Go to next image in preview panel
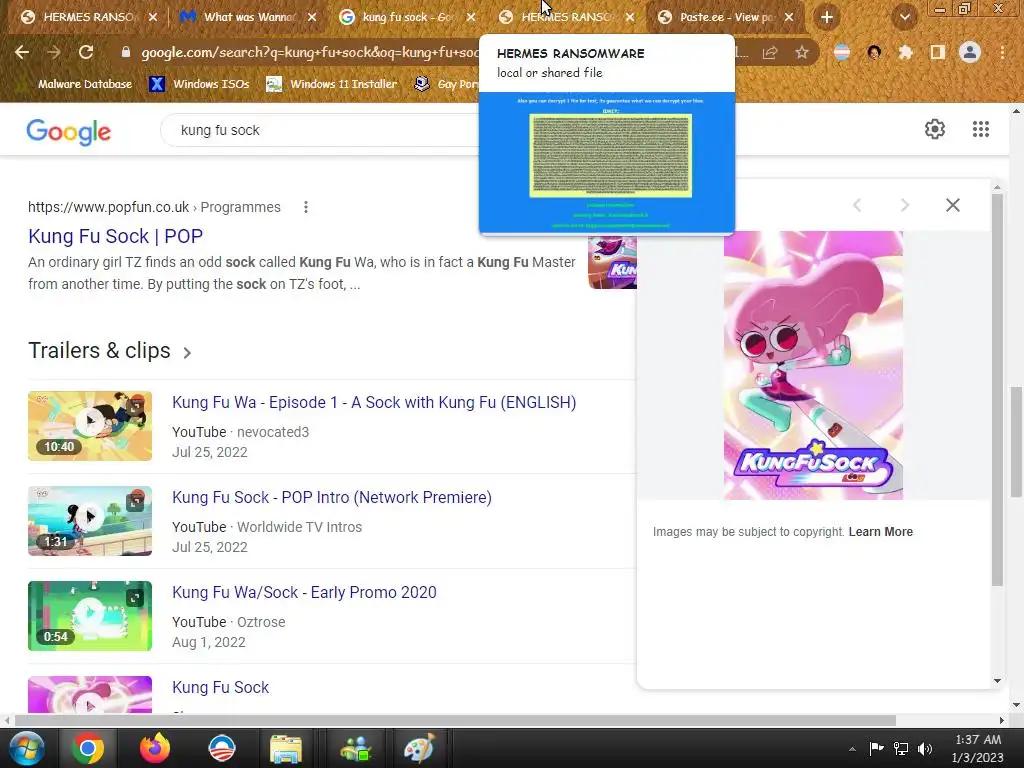 pos(904,205)
